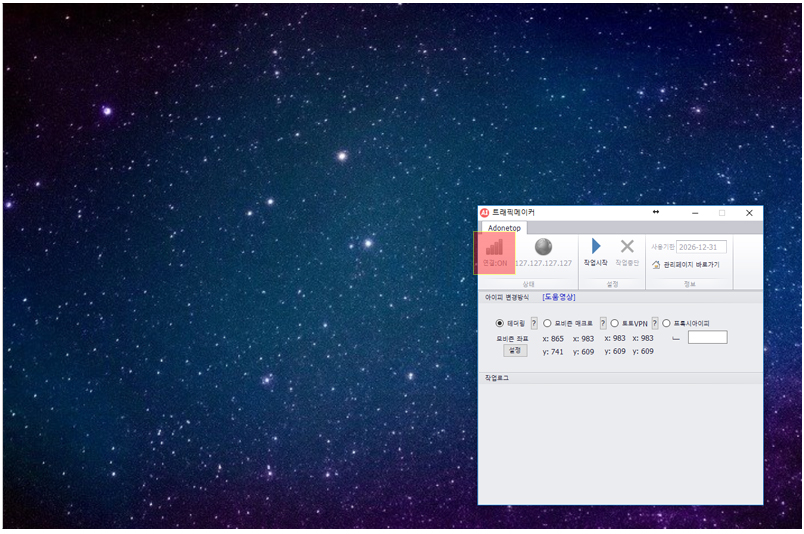Minimize the 트래픽메이커 window
The height and width of the screenshot is (534, 804).
(695, 213)
